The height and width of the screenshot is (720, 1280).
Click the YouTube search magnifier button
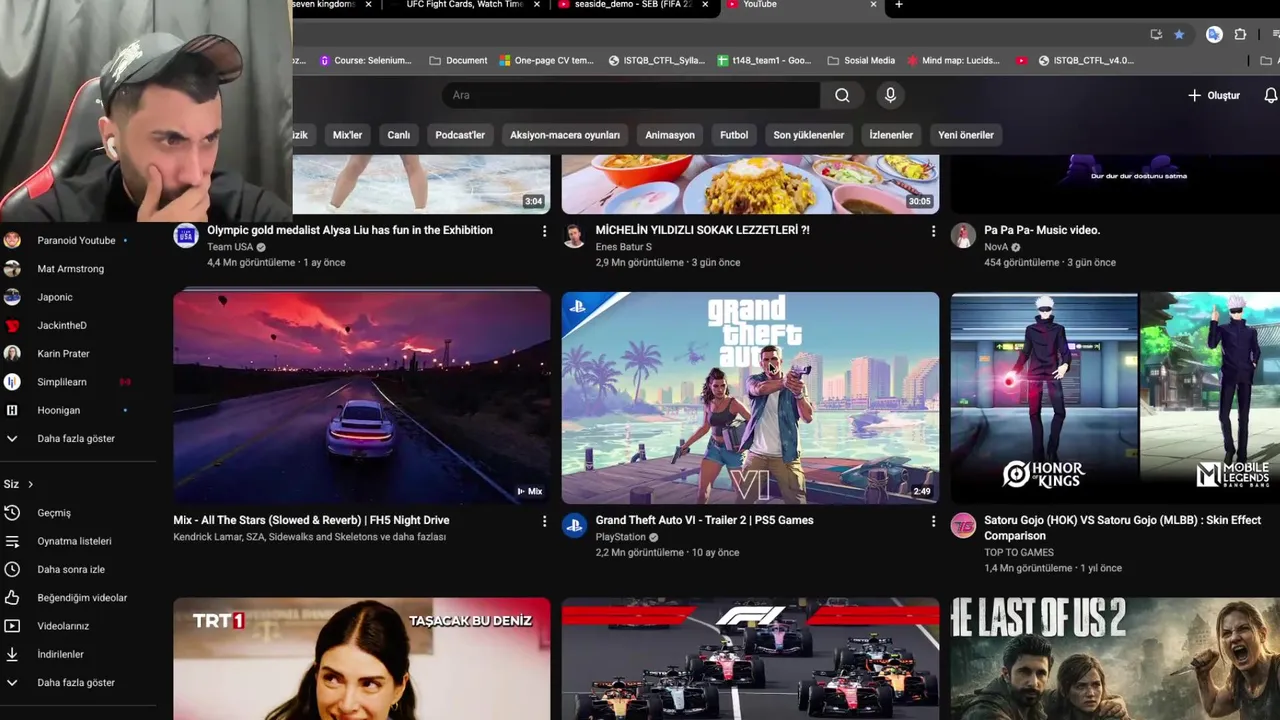[x=842, y=95]
